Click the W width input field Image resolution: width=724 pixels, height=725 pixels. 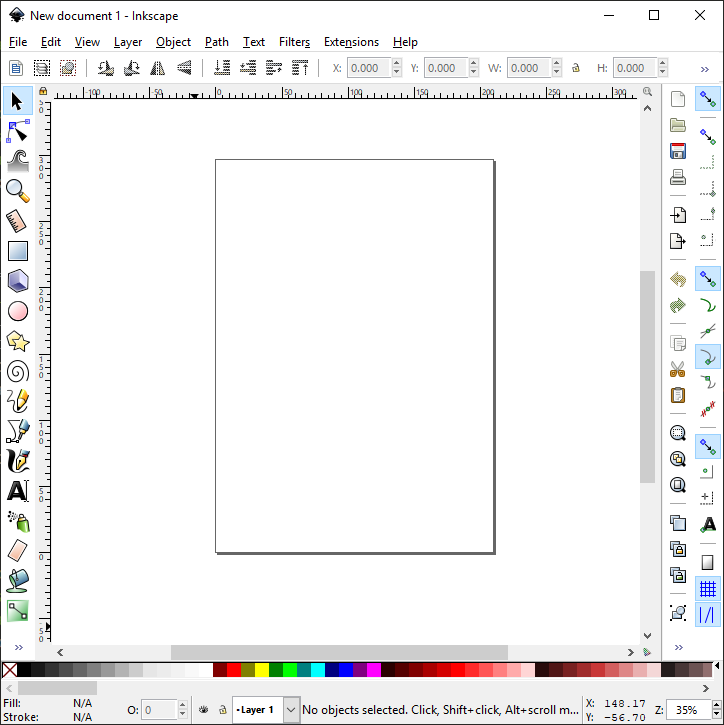pos(529,68)
